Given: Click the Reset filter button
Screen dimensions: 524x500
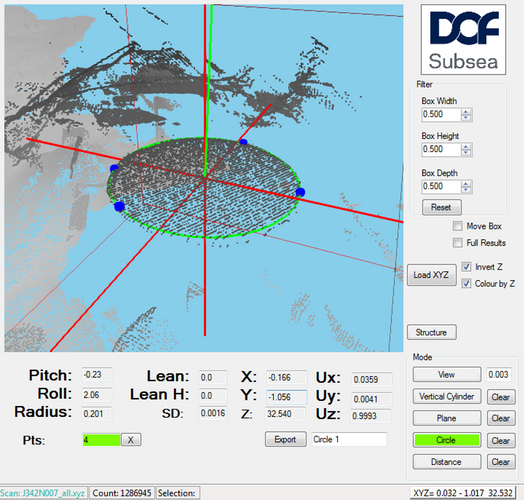Looking at the screenshot, I should click(x=441, y=207).
